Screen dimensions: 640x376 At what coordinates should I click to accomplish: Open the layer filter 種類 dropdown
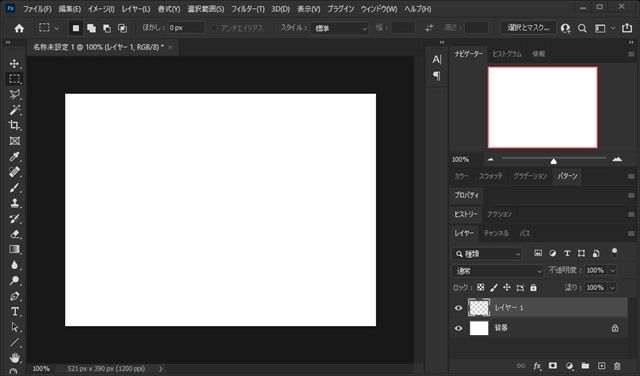click(487, 254)
